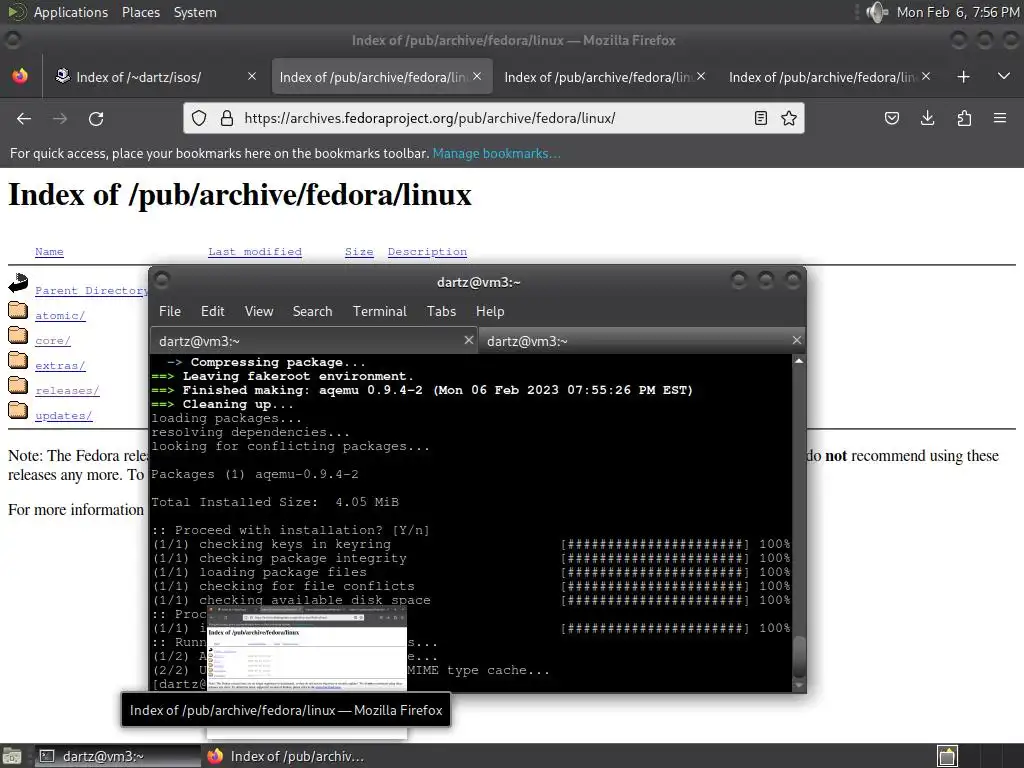
Task: Open terminal Search menu
Action: pyautogui.click(x=312, y=312)
